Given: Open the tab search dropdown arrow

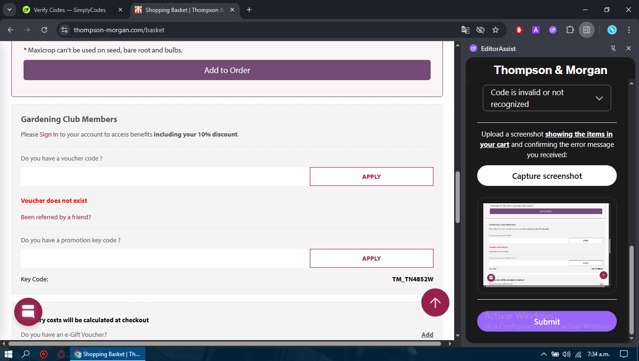Looking at the screenshot, I should pyautogui.click(x=9, y=10).
